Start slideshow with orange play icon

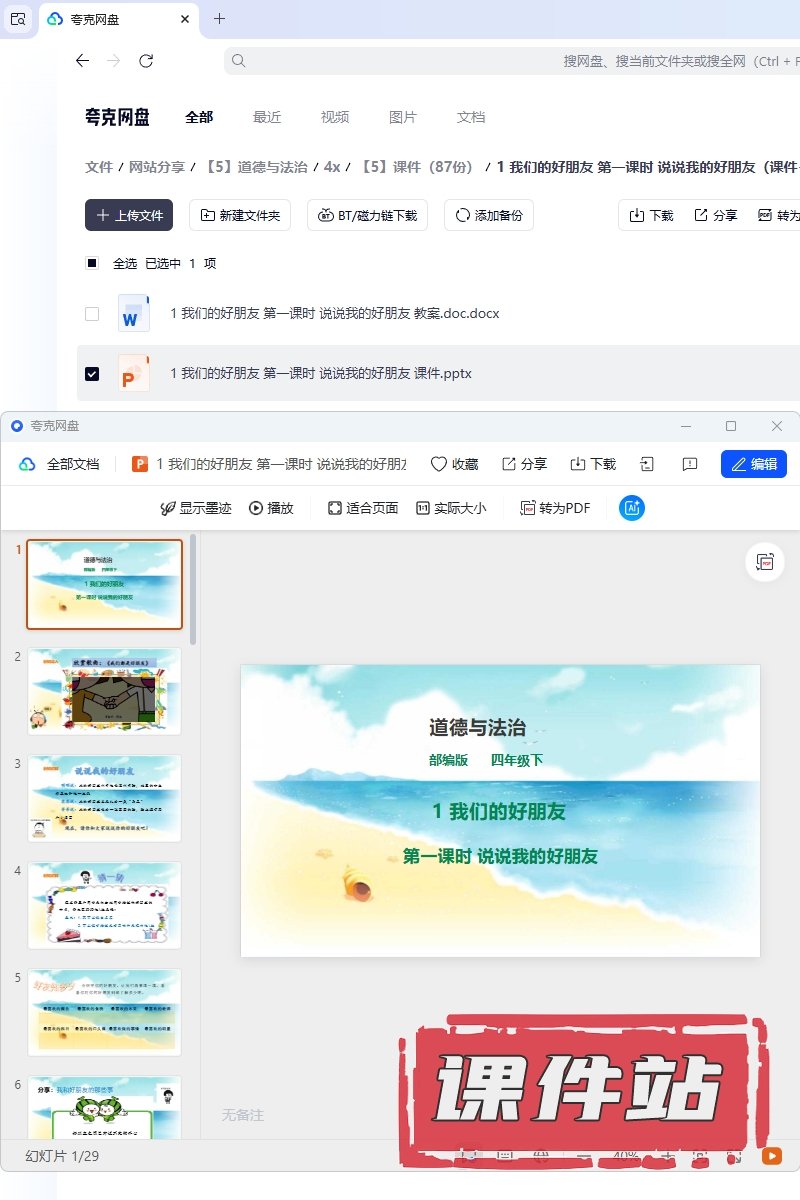(772, 1156)
